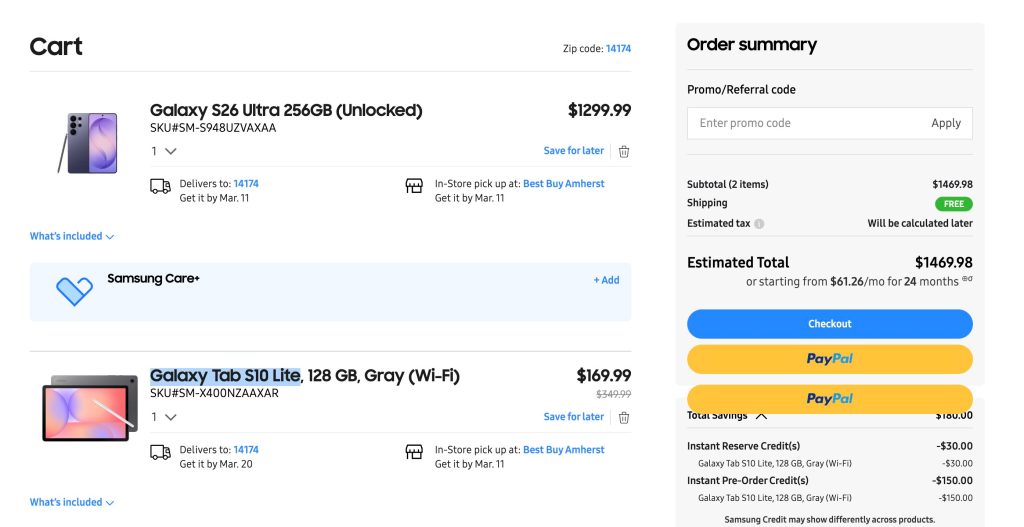Click the blue Checkout button
The height and width of the screenshot is (527, 1024).
click(829, 324)
